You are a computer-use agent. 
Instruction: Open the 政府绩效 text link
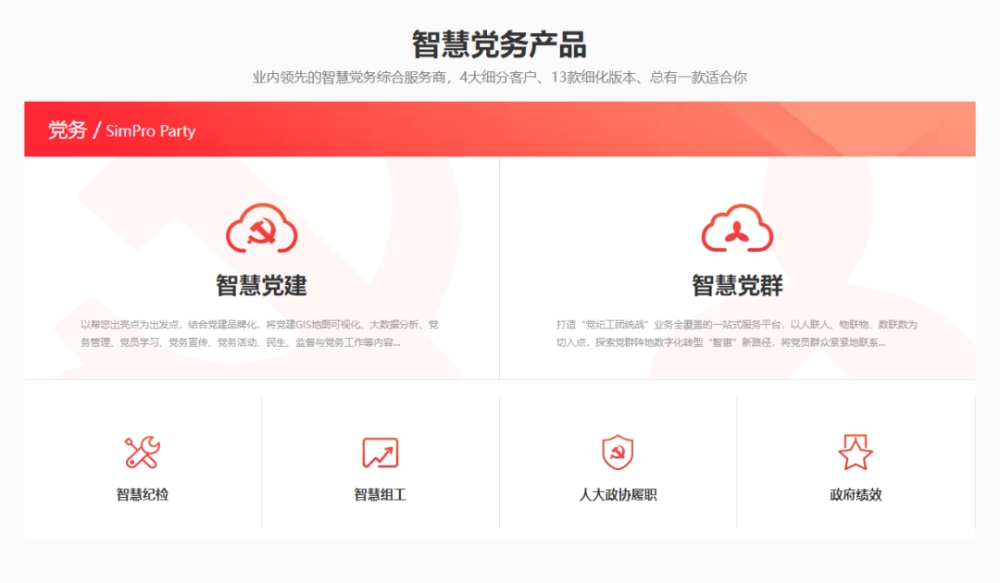[855, 495]
